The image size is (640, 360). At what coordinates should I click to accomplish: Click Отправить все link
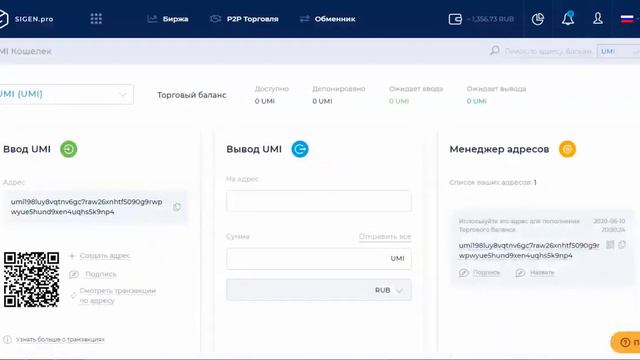tap(385, 236)
